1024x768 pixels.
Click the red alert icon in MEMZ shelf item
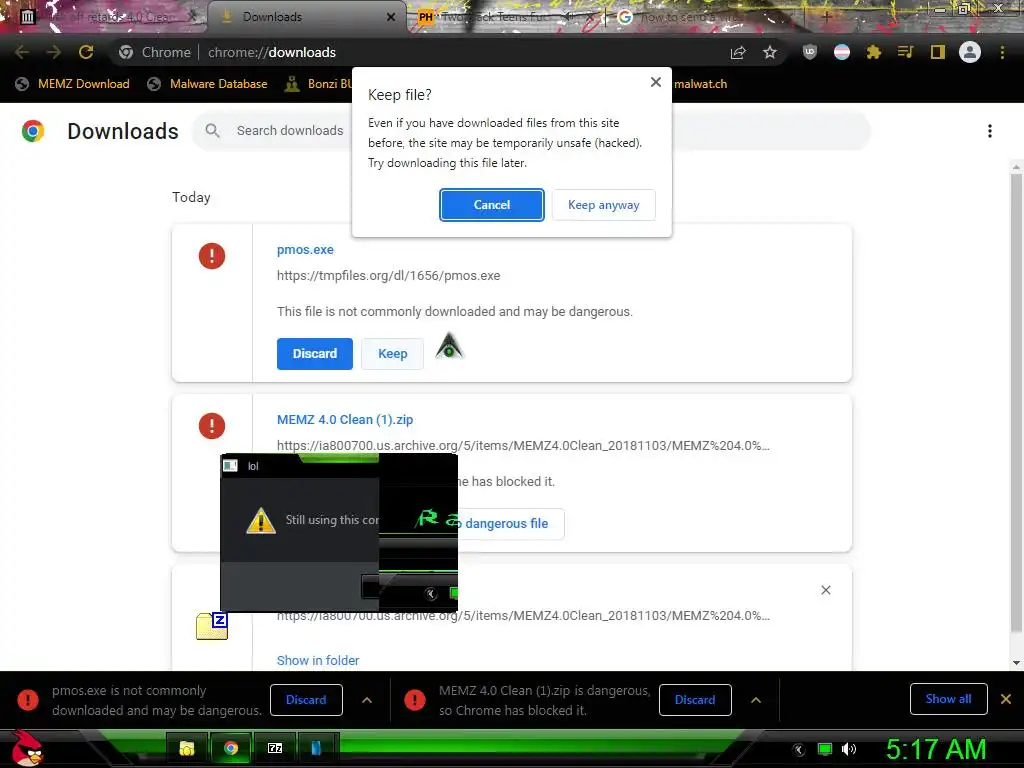click(x=415, y=700)
